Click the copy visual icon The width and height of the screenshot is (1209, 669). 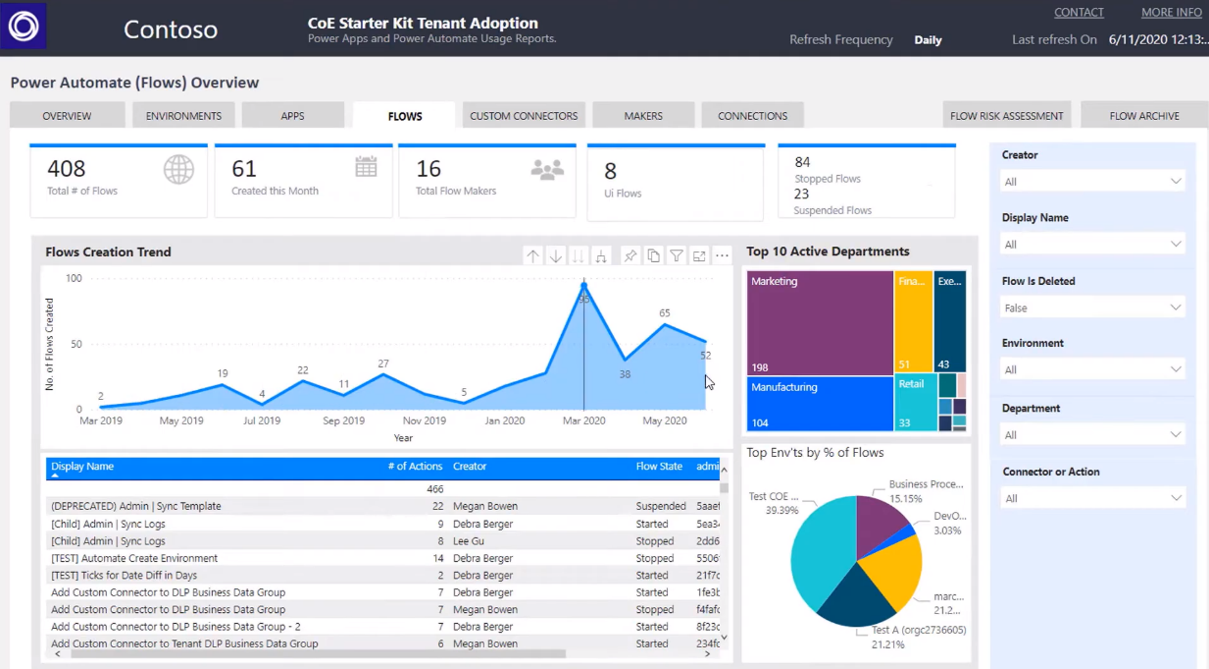tap(653, 256)
